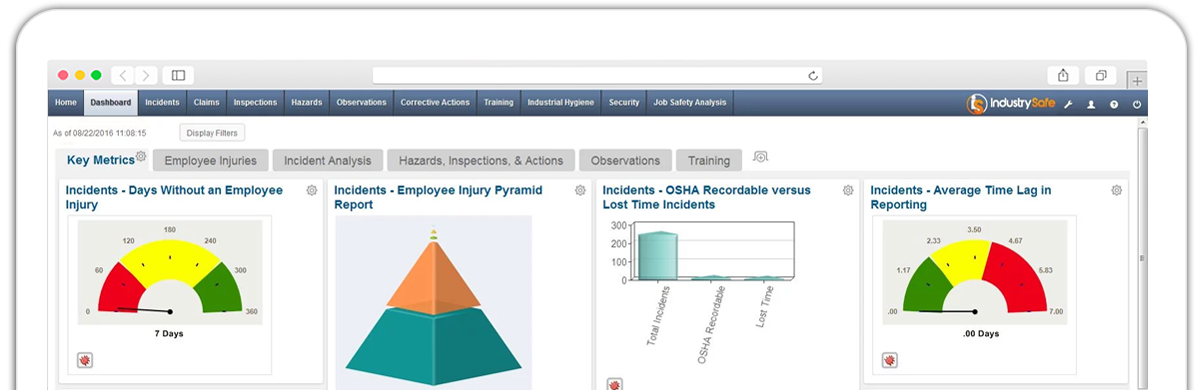This screenshot has height=390, width=1202.
Task: Open the Incidents menu item
Action: [162, 102]
